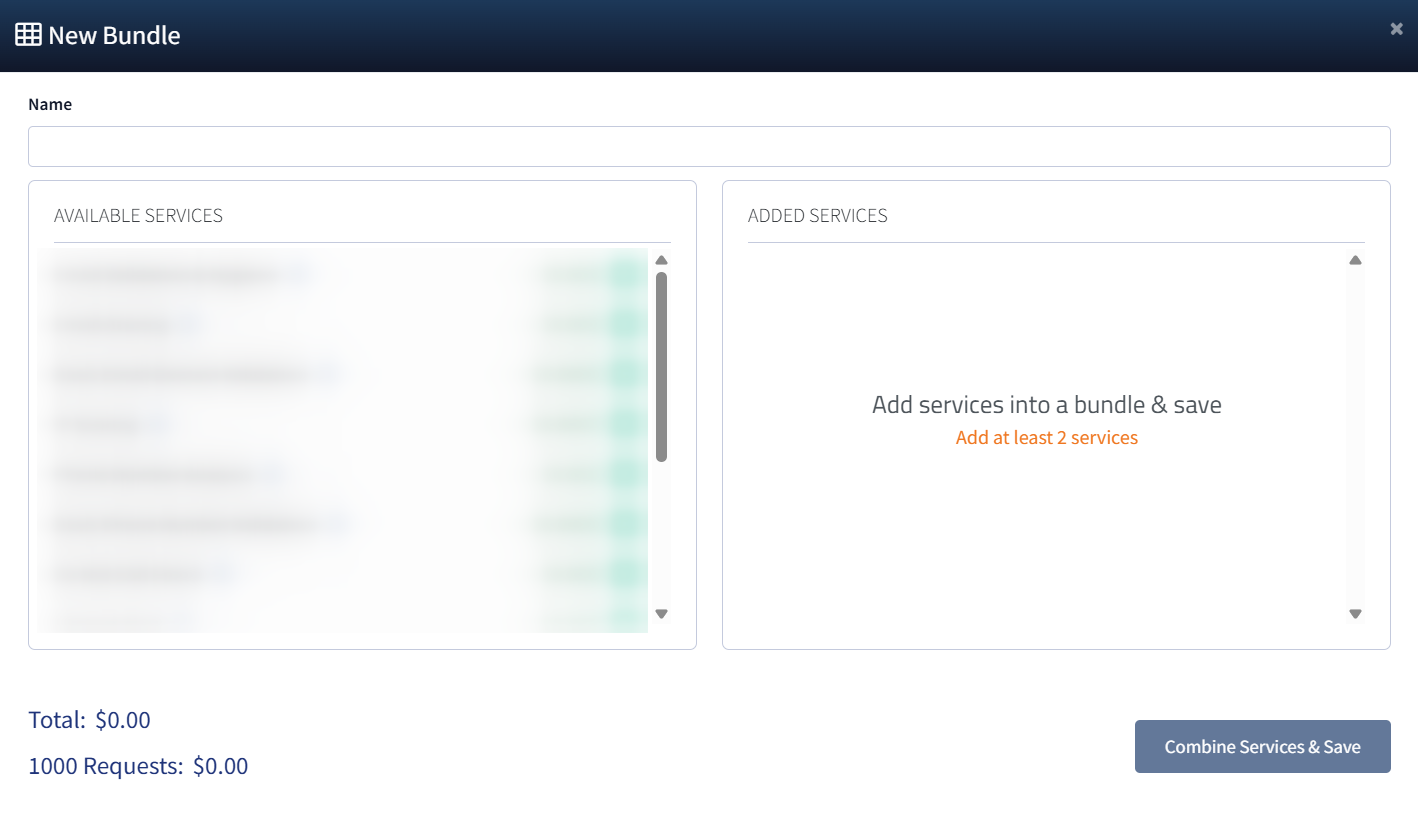
Task: Add the third available service via green button
Action: pyautogui.click(x=627, y=374)
